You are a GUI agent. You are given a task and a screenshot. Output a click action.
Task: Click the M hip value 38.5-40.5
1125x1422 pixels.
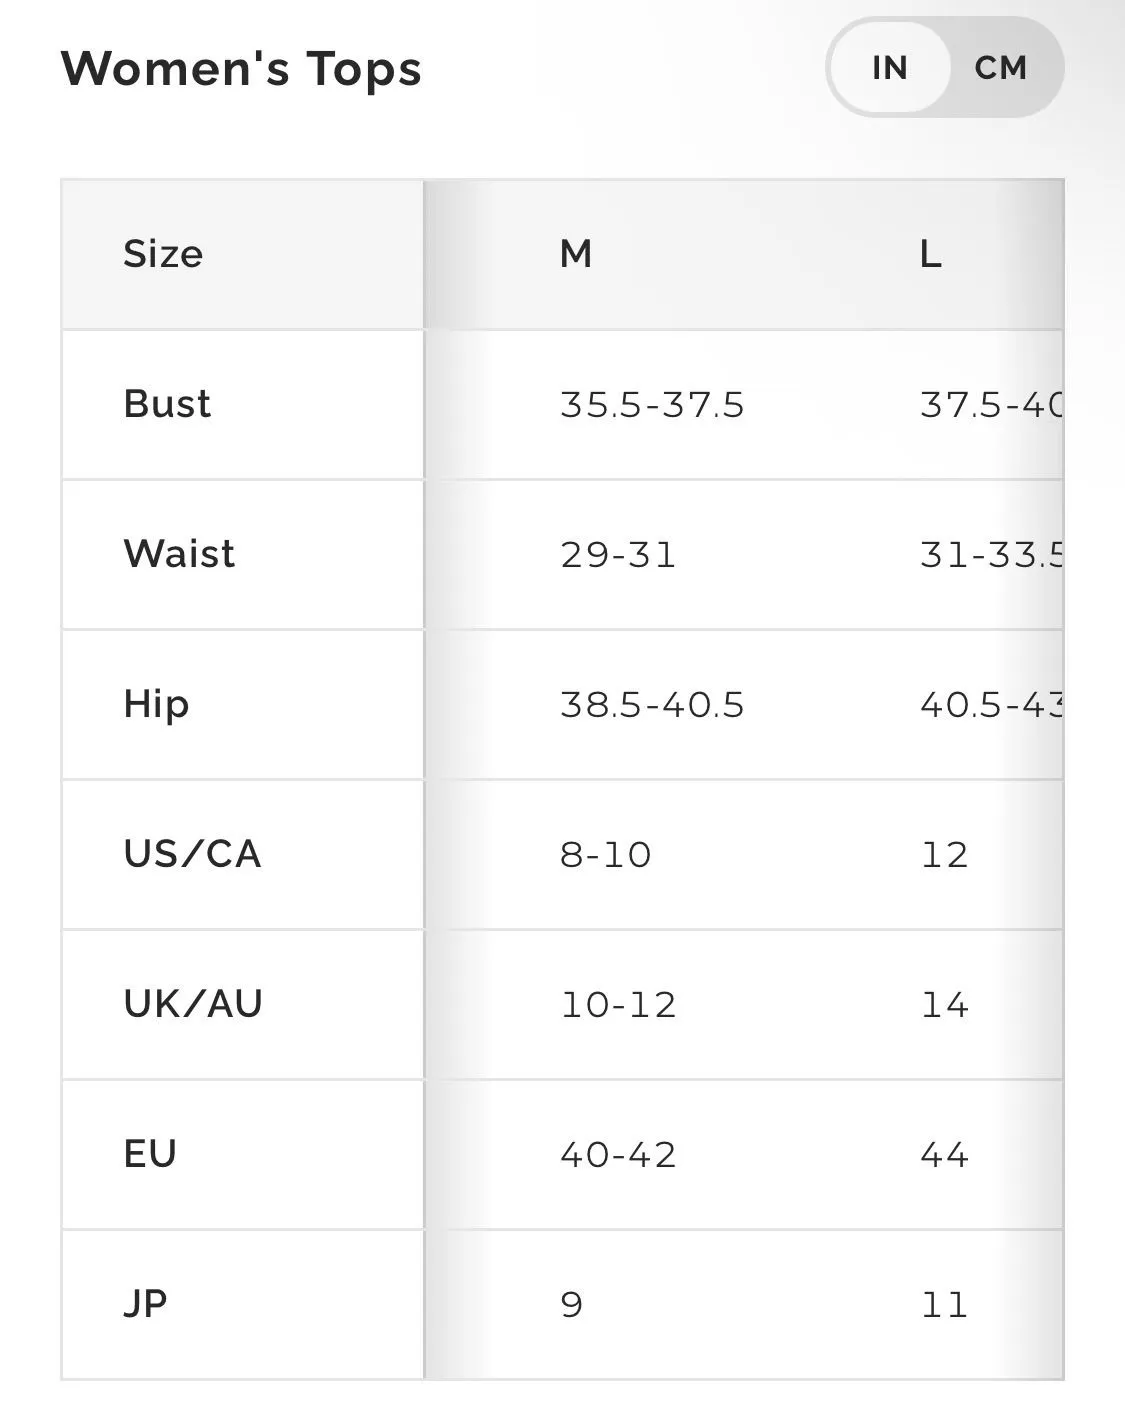[x=652, y=705]
